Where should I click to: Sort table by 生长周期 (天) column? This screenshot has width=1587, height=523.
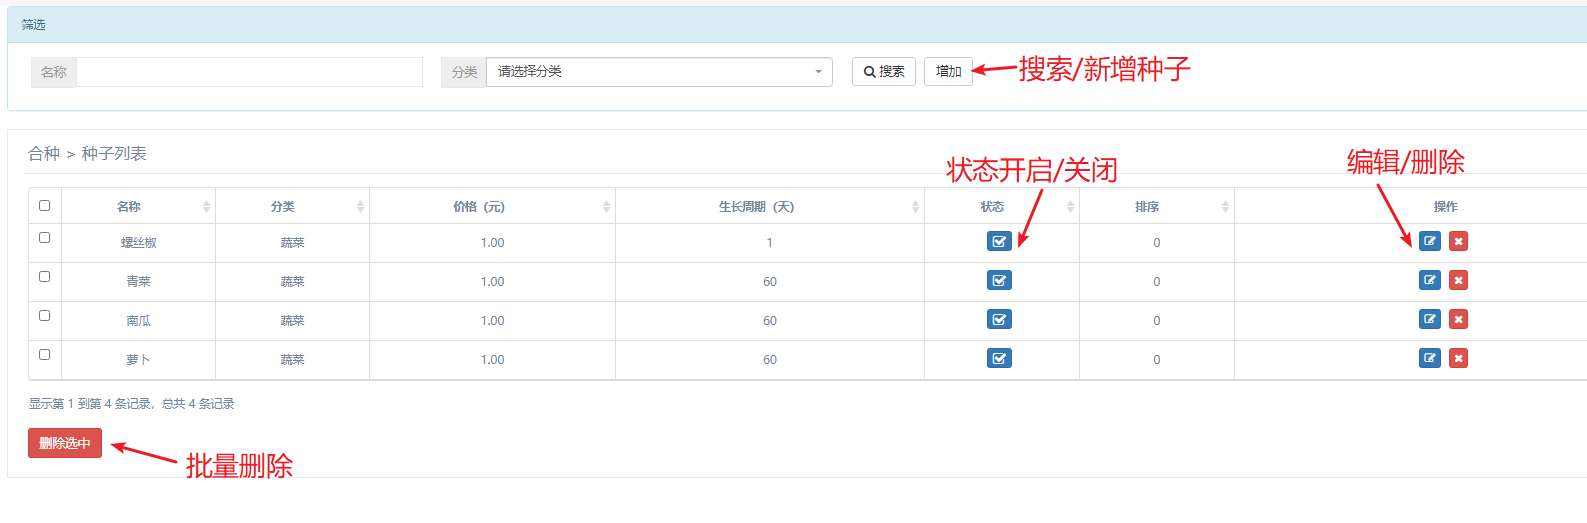pos(770,206)
